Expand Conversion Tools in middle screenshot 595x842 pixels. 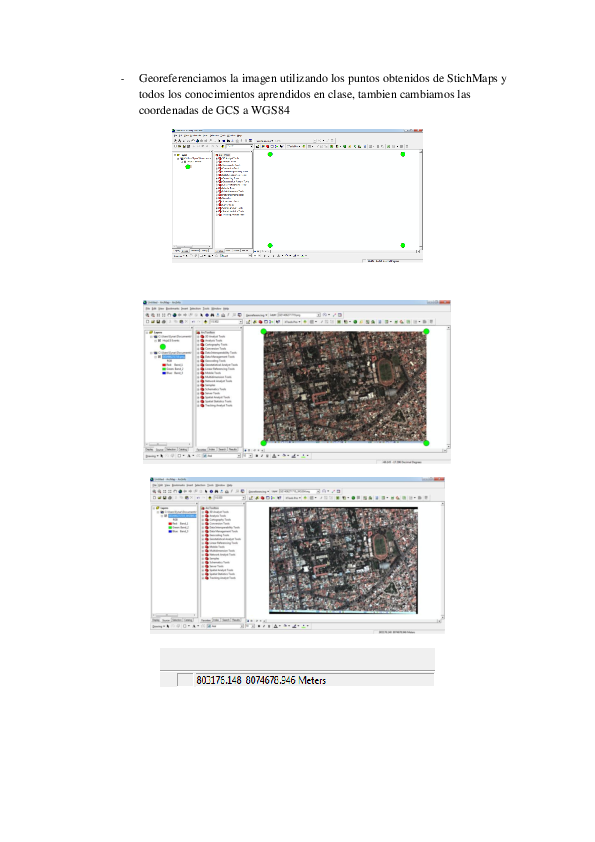(x=198, y=349)
